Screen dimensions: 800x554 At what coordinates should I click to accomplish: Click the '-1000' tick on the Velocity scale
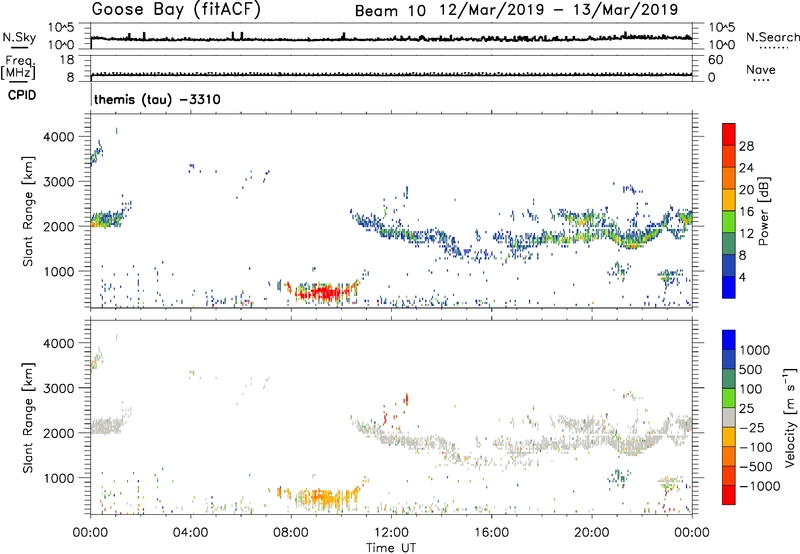pyautogui.click(x=759, y=486)
